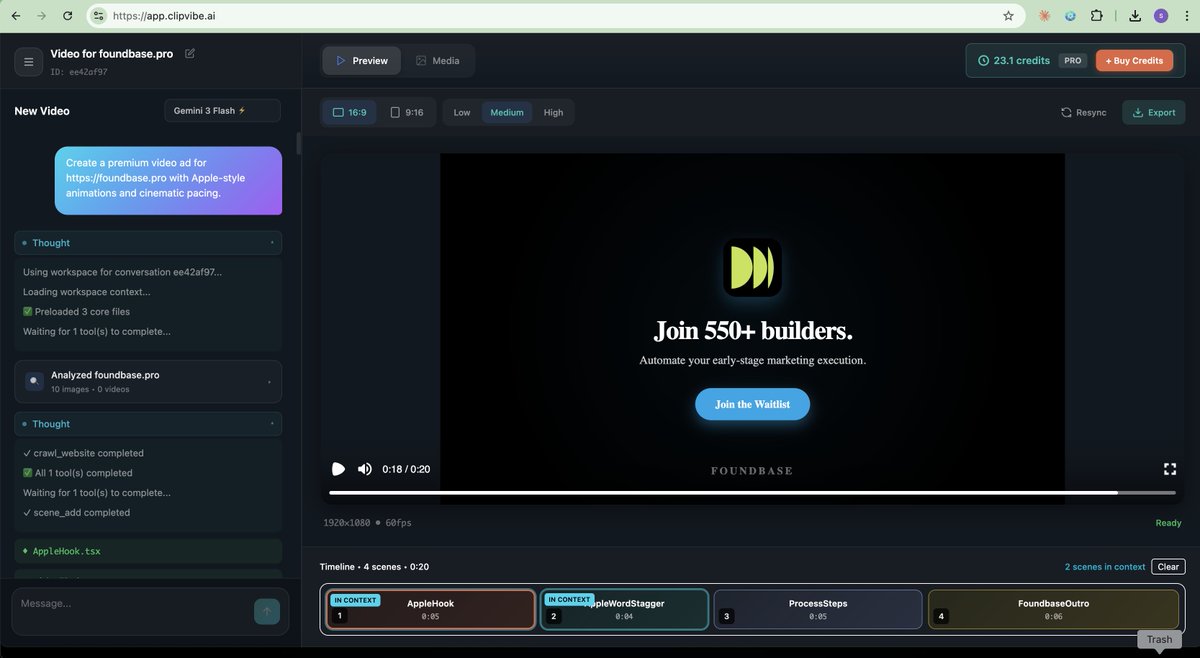
Task: Select AppleWordStagger scene in timeline
Action: [x=624, y=609]
